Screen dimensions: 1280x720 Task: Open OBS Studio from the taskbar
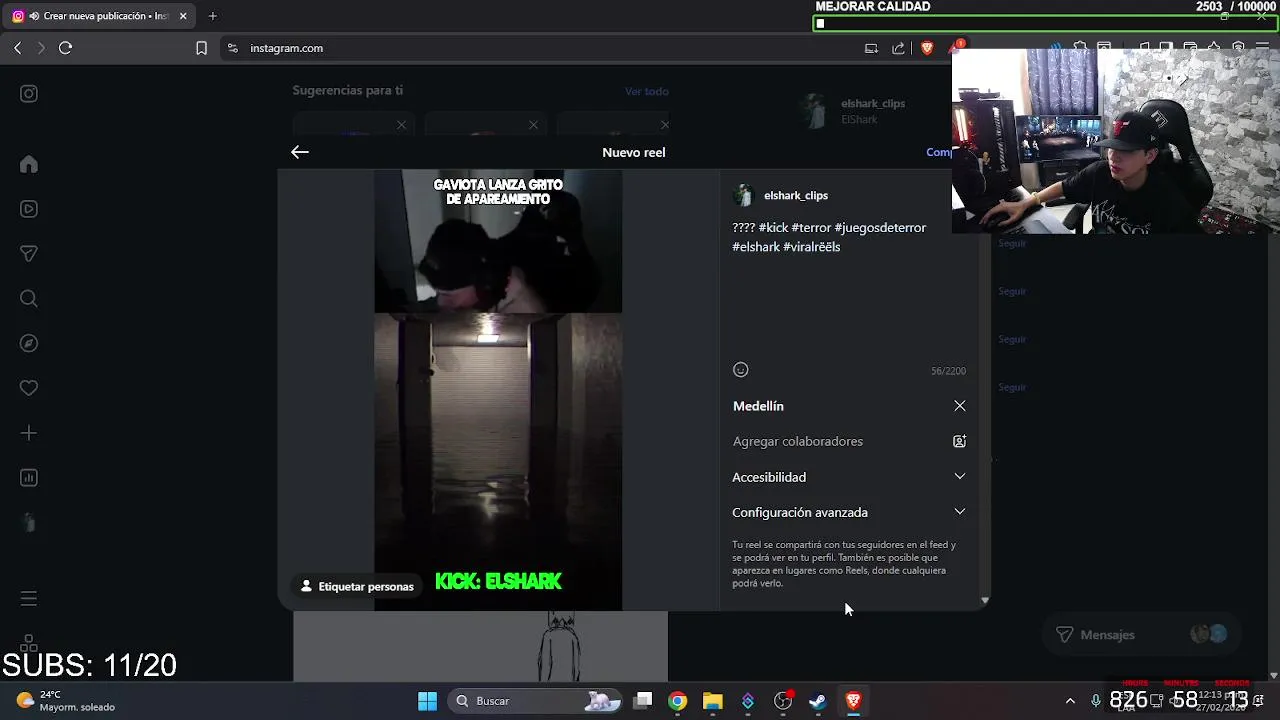click(x=783, y=701)
